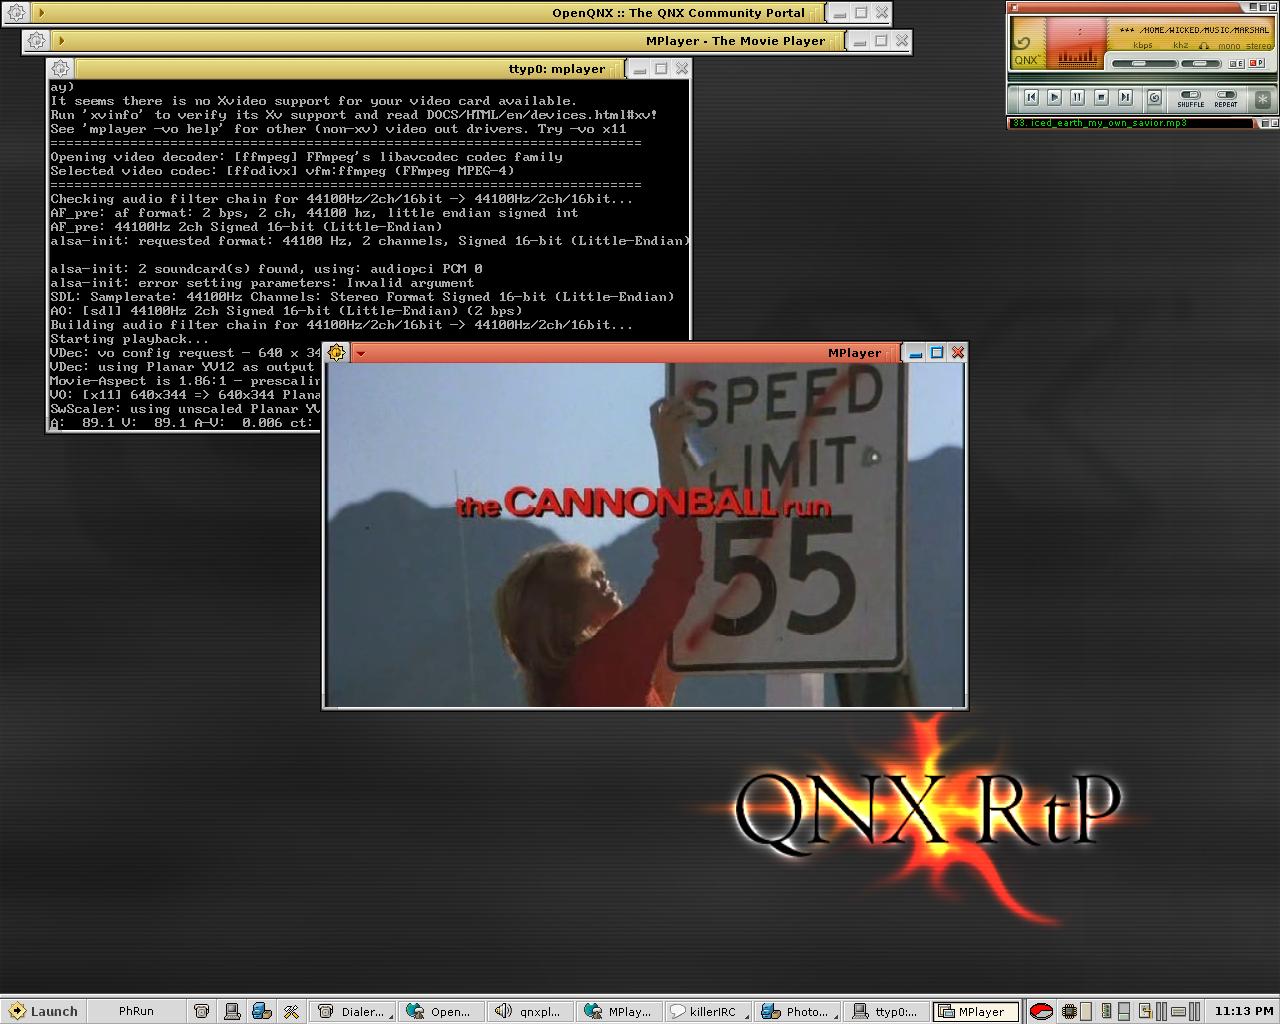Expand the OpenQNX window title arrow
This screenshot has height=1024, width=1280.
pos(41,13)
